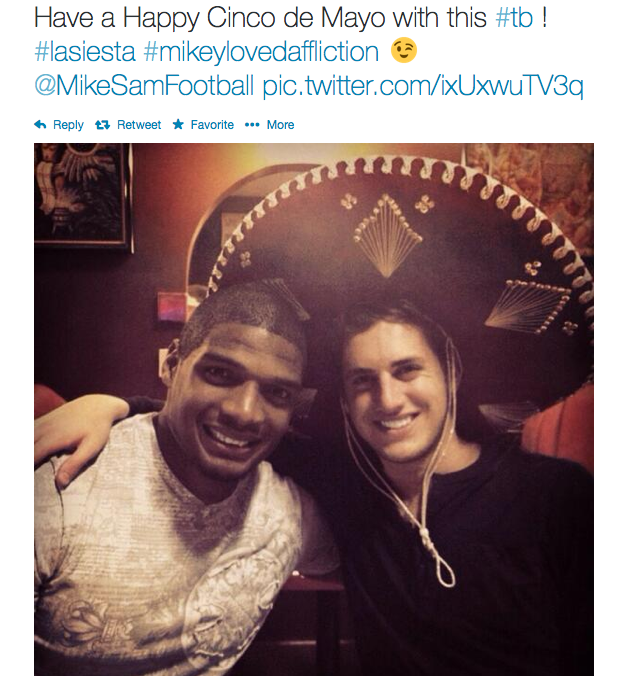This screenshot has height=676, width=623.
Task: Click the Reply text label
Action: click(68, 125)
